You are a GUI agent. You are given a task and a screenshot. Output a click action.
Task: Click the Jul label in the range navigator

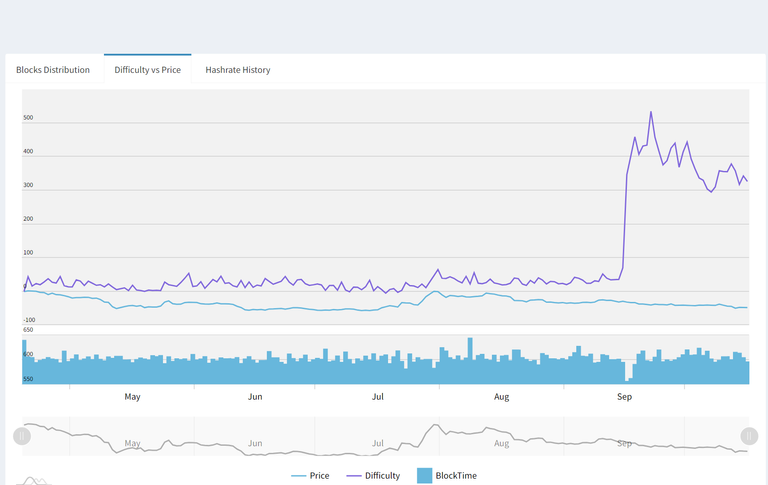378,443
